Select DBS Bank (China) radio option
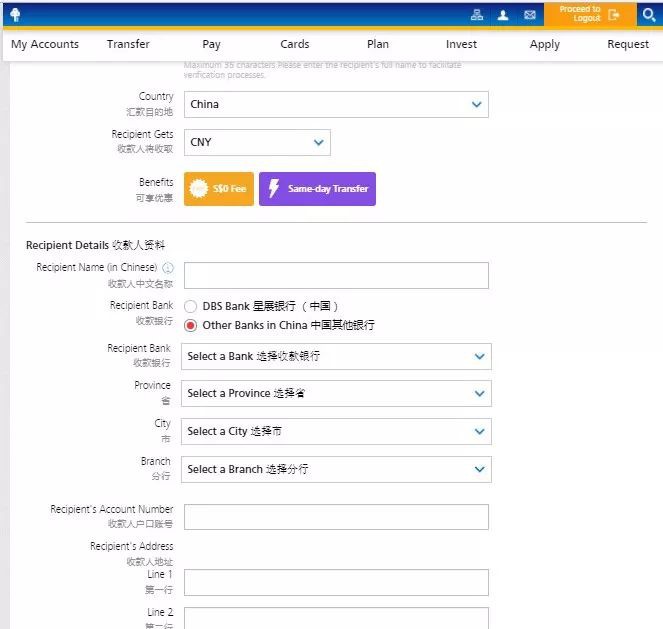 click(191, 307)
